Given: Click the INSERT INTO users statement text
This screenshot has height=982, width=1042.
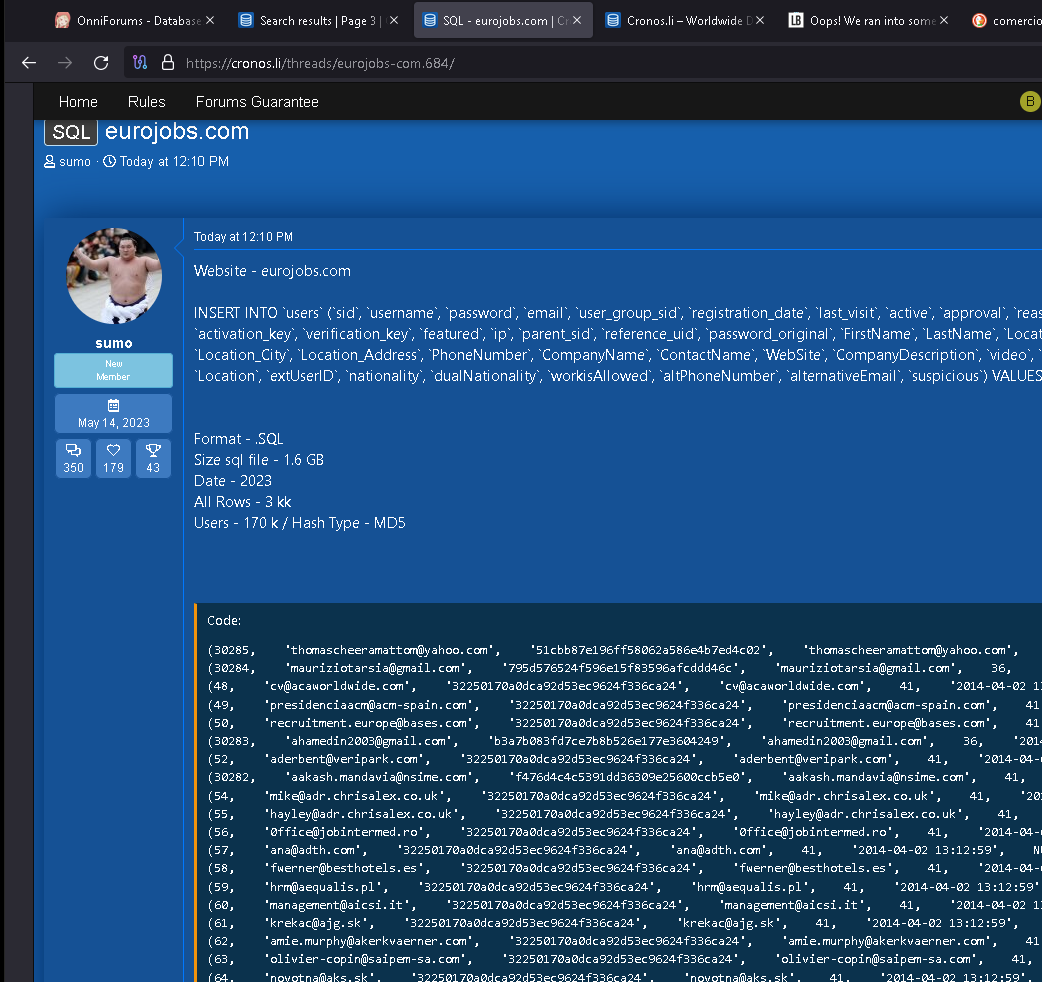Looking at the screenshot, I should pos(618,344).
